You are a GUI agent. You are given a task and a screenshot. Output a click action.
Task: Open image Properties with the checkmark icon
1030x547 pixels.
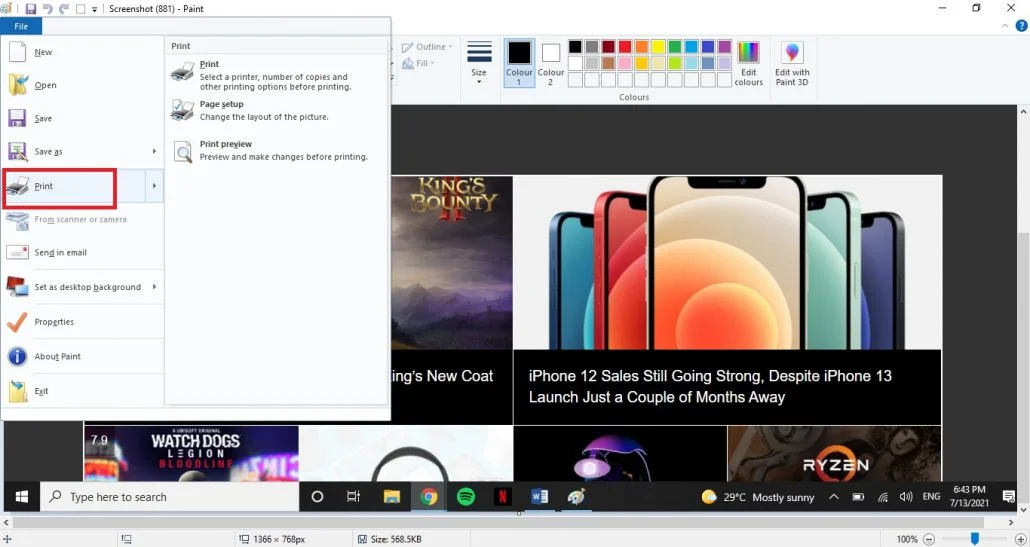click(82, 322)
